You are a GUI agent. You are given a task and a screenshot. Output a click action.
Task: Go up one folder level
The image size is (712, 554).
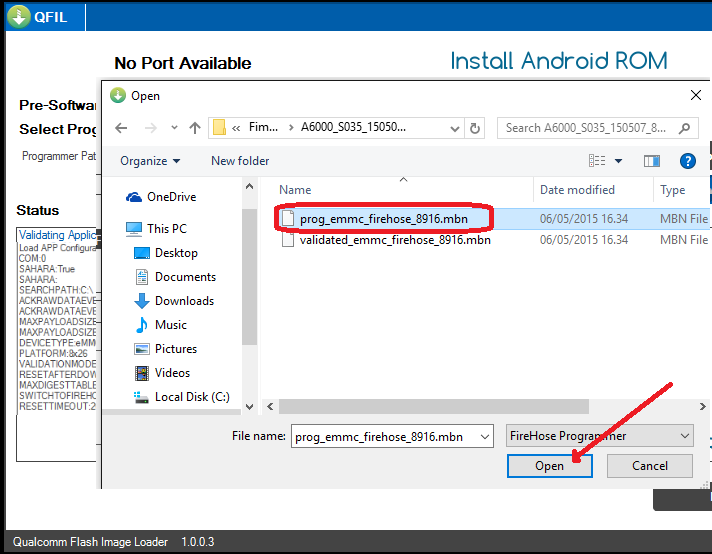195,128
